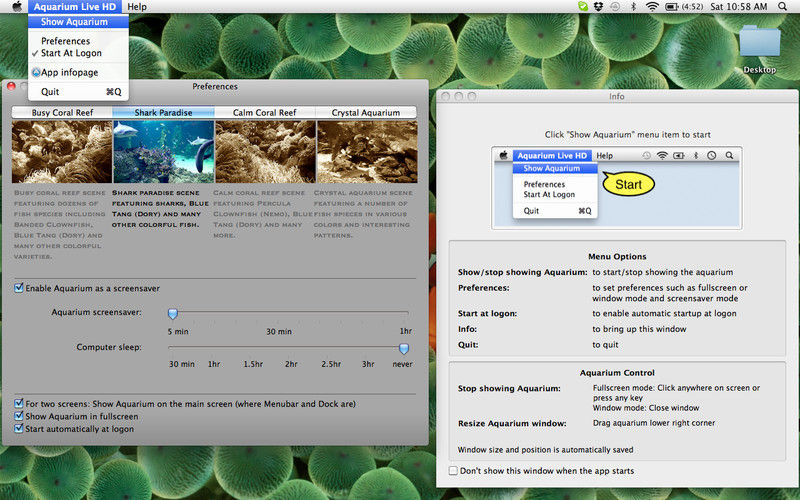Viewport: 800px width, 500px height.
Task: Click the 'Computer sleep:' label
Action: pos(109,347)
